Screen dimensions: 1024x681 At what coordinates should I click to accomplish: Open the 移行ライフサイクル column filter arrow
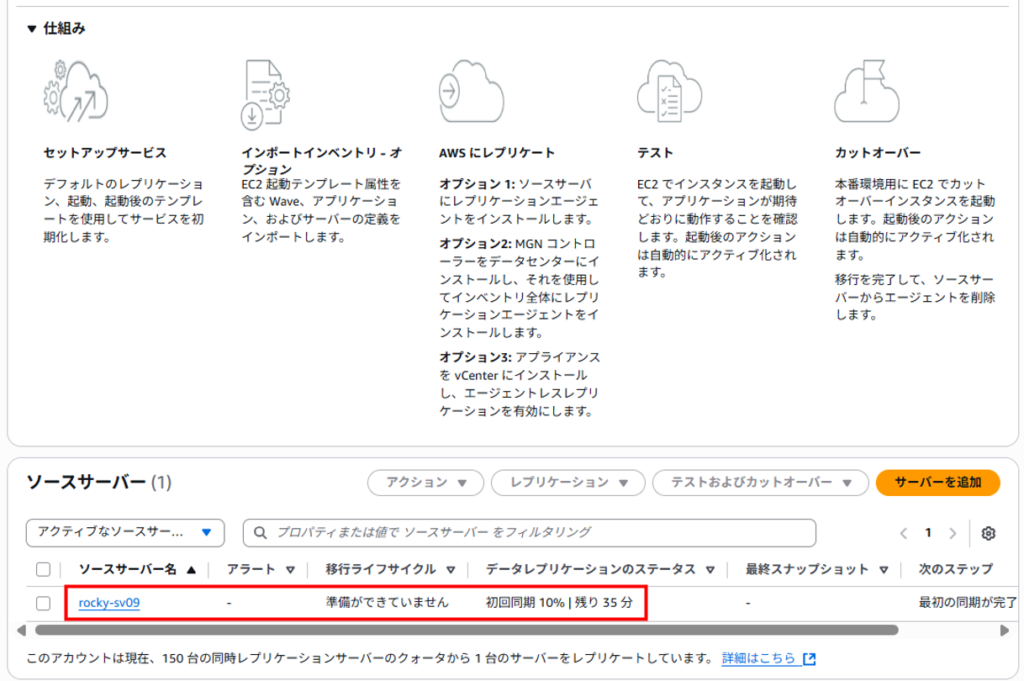point(451,570)
